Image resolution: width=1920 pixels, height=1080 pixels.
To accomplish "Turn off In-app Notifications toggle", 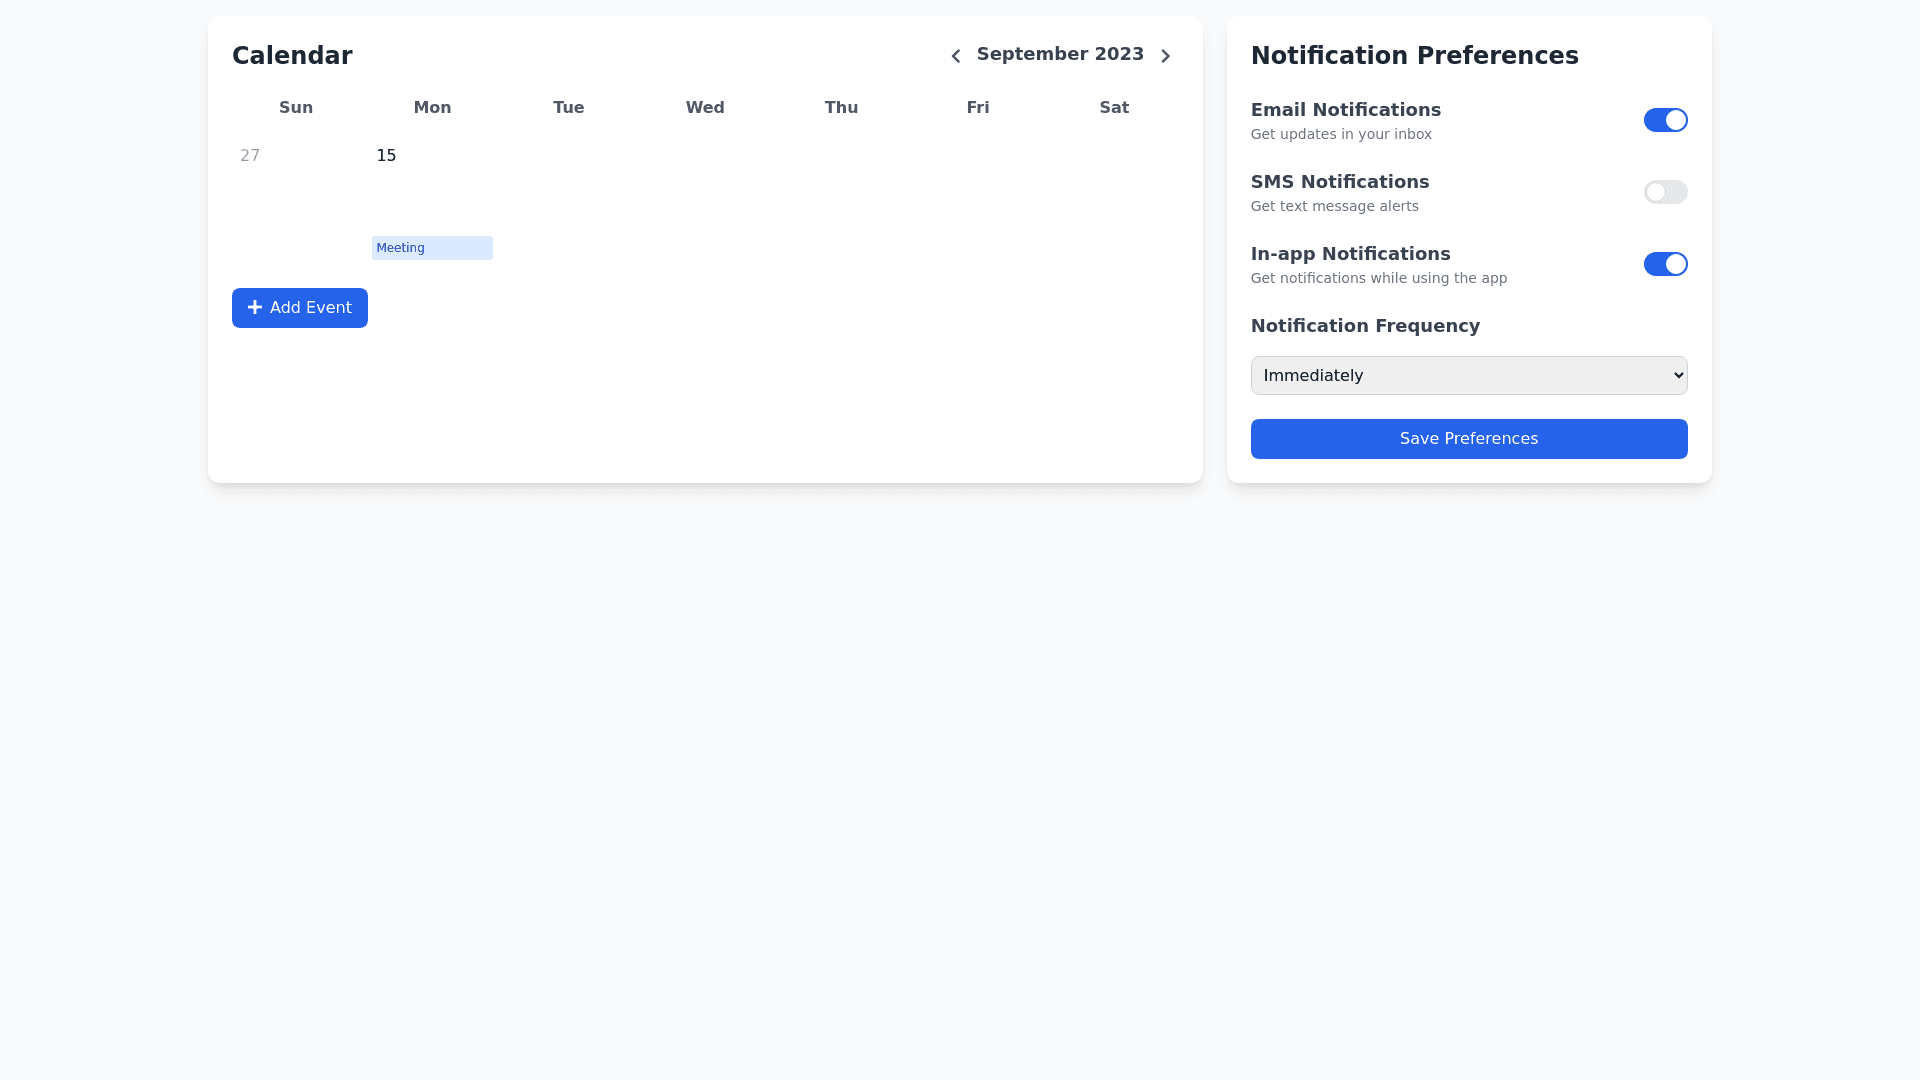I will [1665, 264].
